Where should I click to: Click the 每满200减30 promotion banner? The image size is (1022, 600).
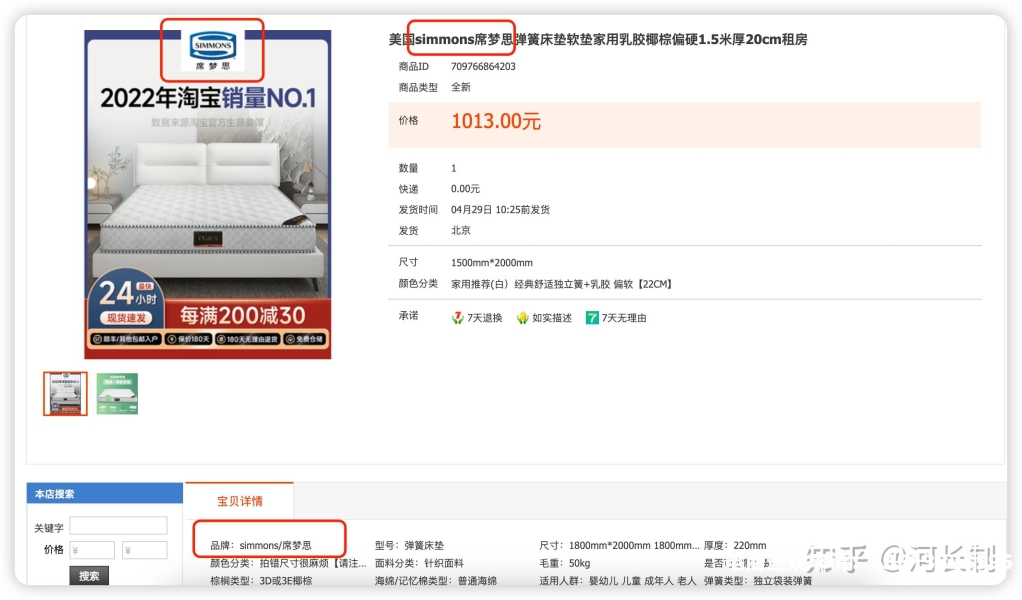tap(243, 315)
